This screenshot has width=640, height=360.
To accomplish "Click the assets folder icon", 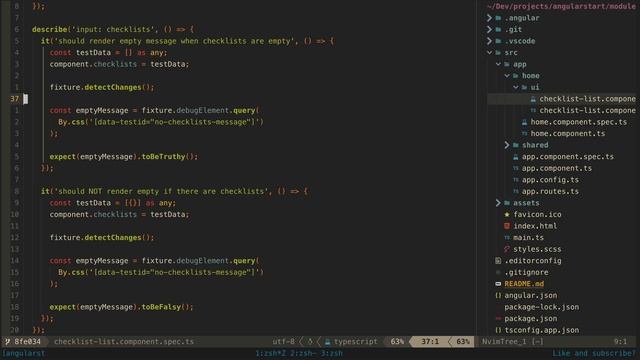I will (x=507, y=203).
